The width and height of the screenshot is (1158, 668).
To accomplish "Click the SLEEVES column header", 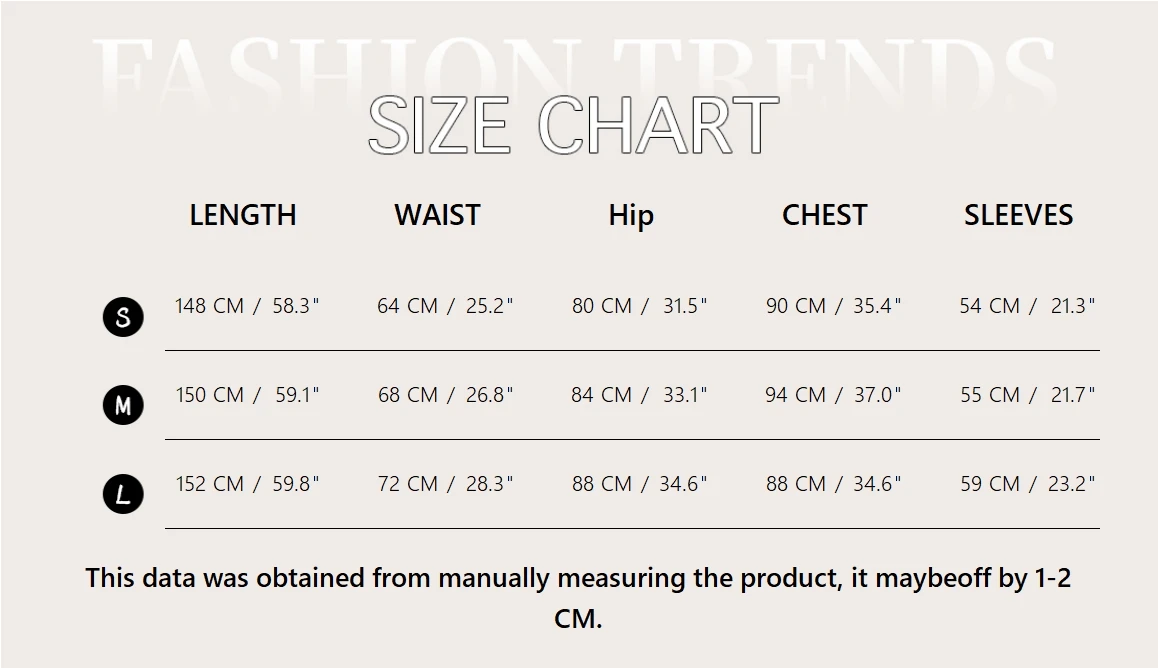I will (1018, 215).
